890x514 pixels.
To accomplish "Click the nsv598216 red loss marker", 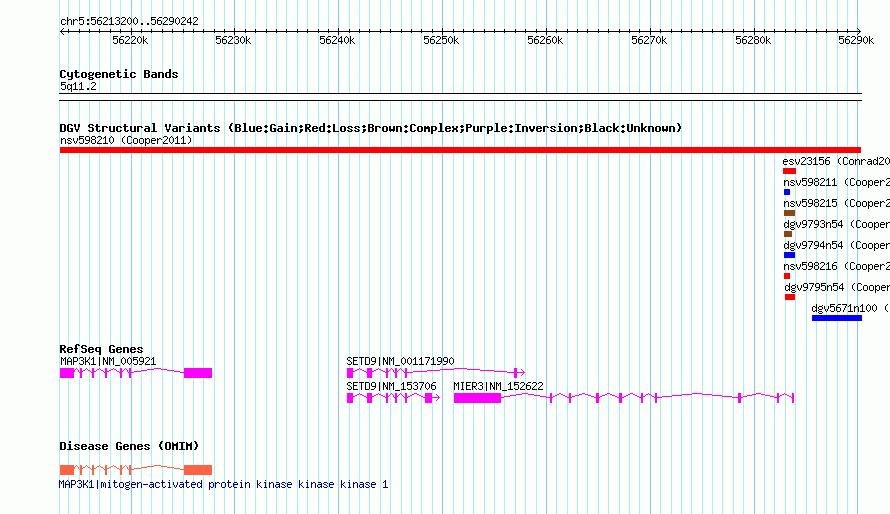I will coord(787,276).
